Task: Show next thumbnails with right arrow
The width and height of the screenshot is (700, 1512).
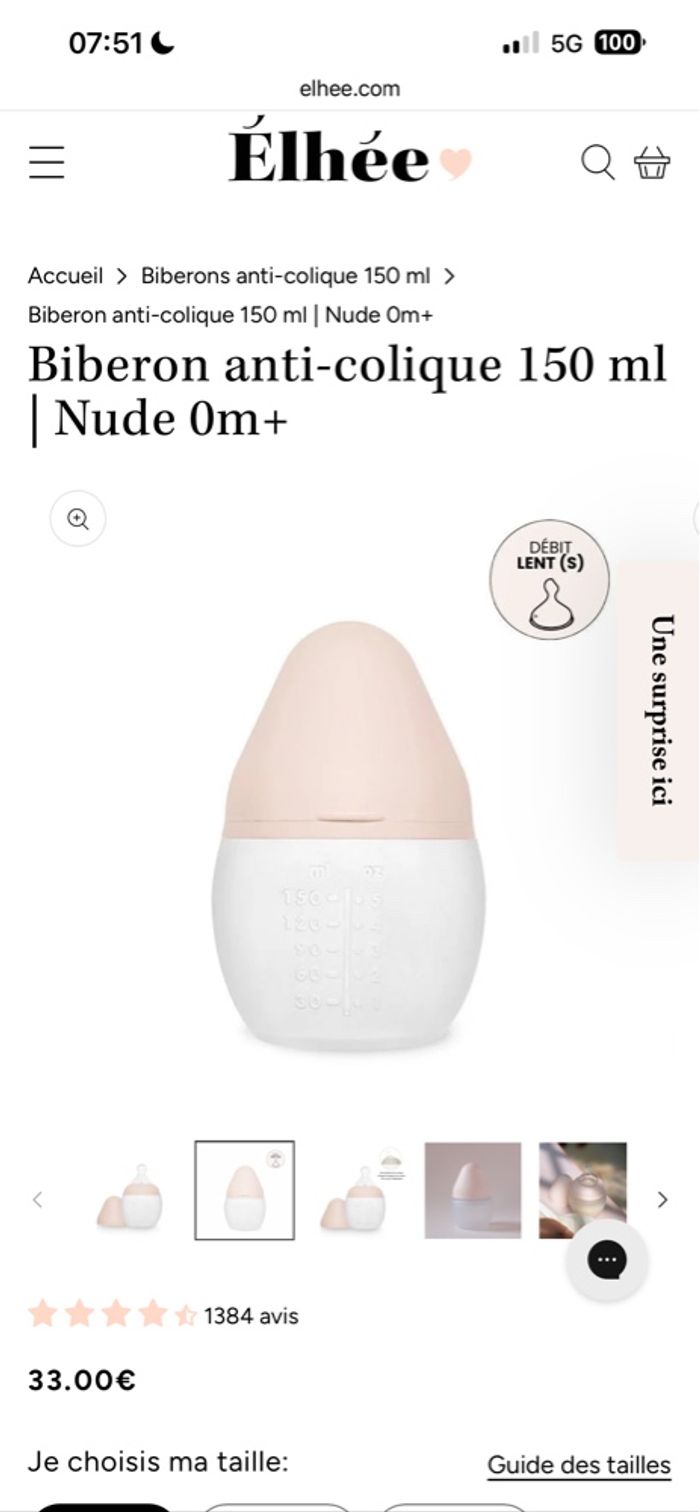Action: (662, 1199)
